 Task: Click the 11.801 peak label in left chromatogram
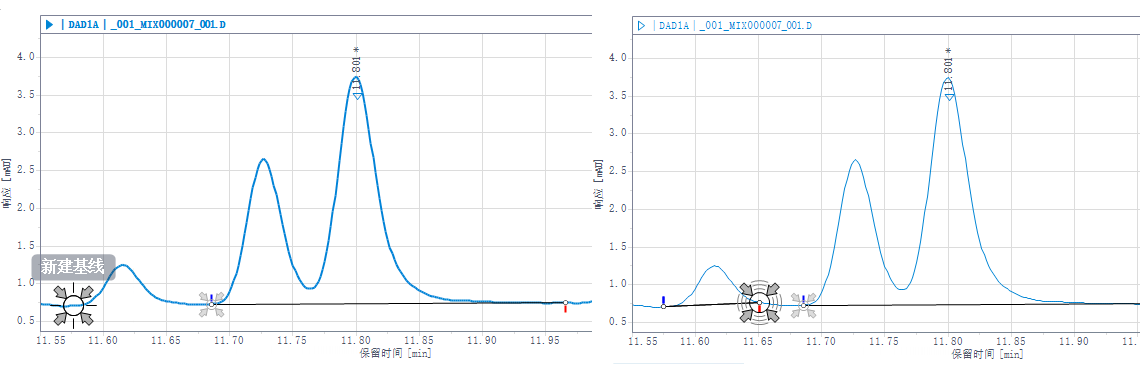click(x=356, y=68)
